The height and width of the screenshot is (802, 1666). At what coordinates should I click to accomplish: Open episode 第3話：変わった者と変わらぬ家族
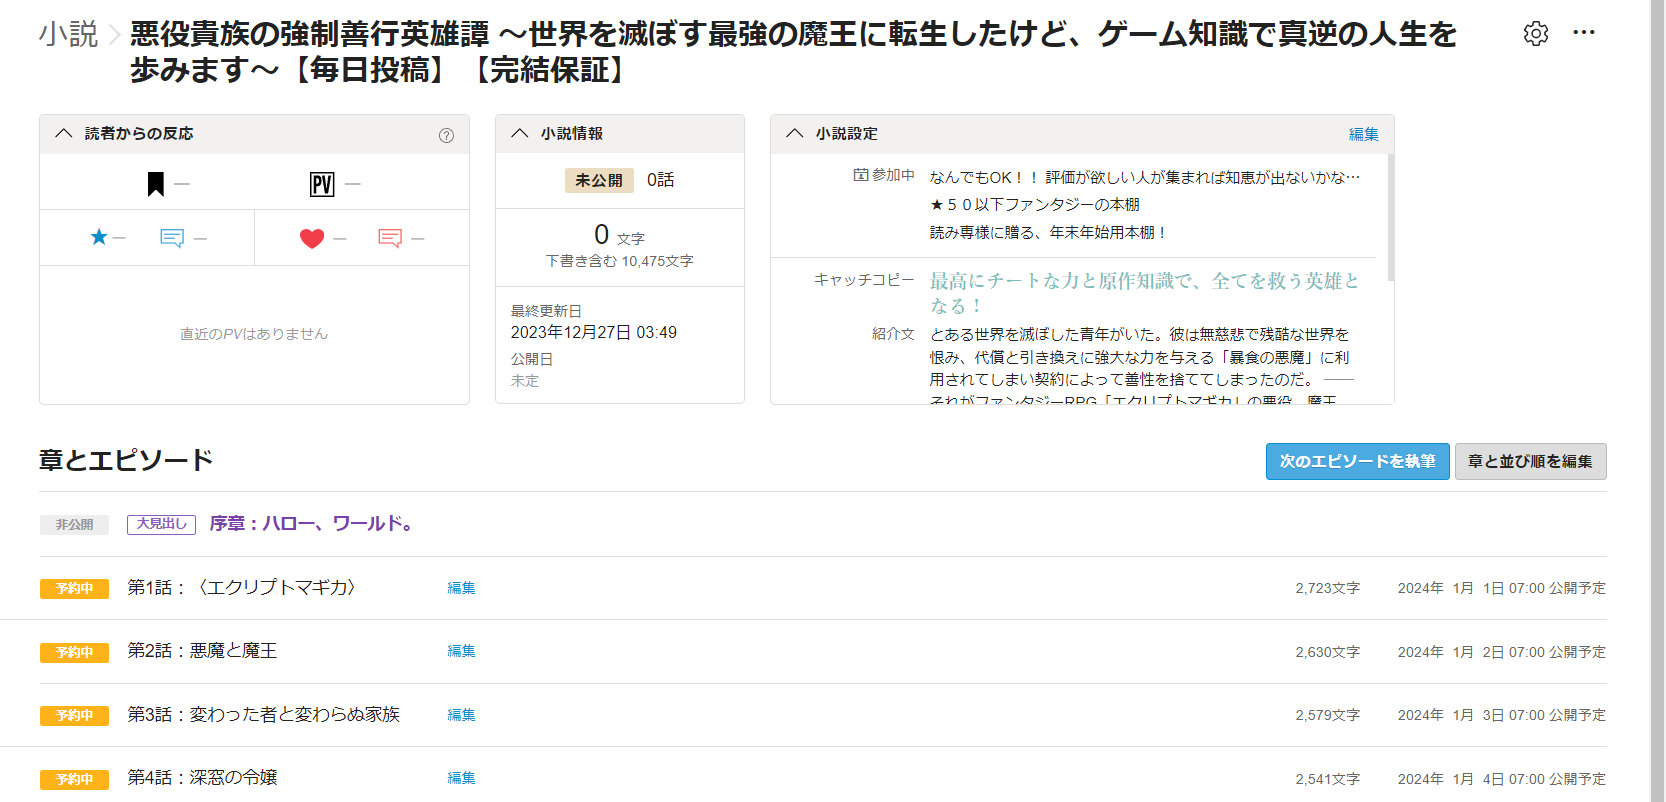click(263, 714)
